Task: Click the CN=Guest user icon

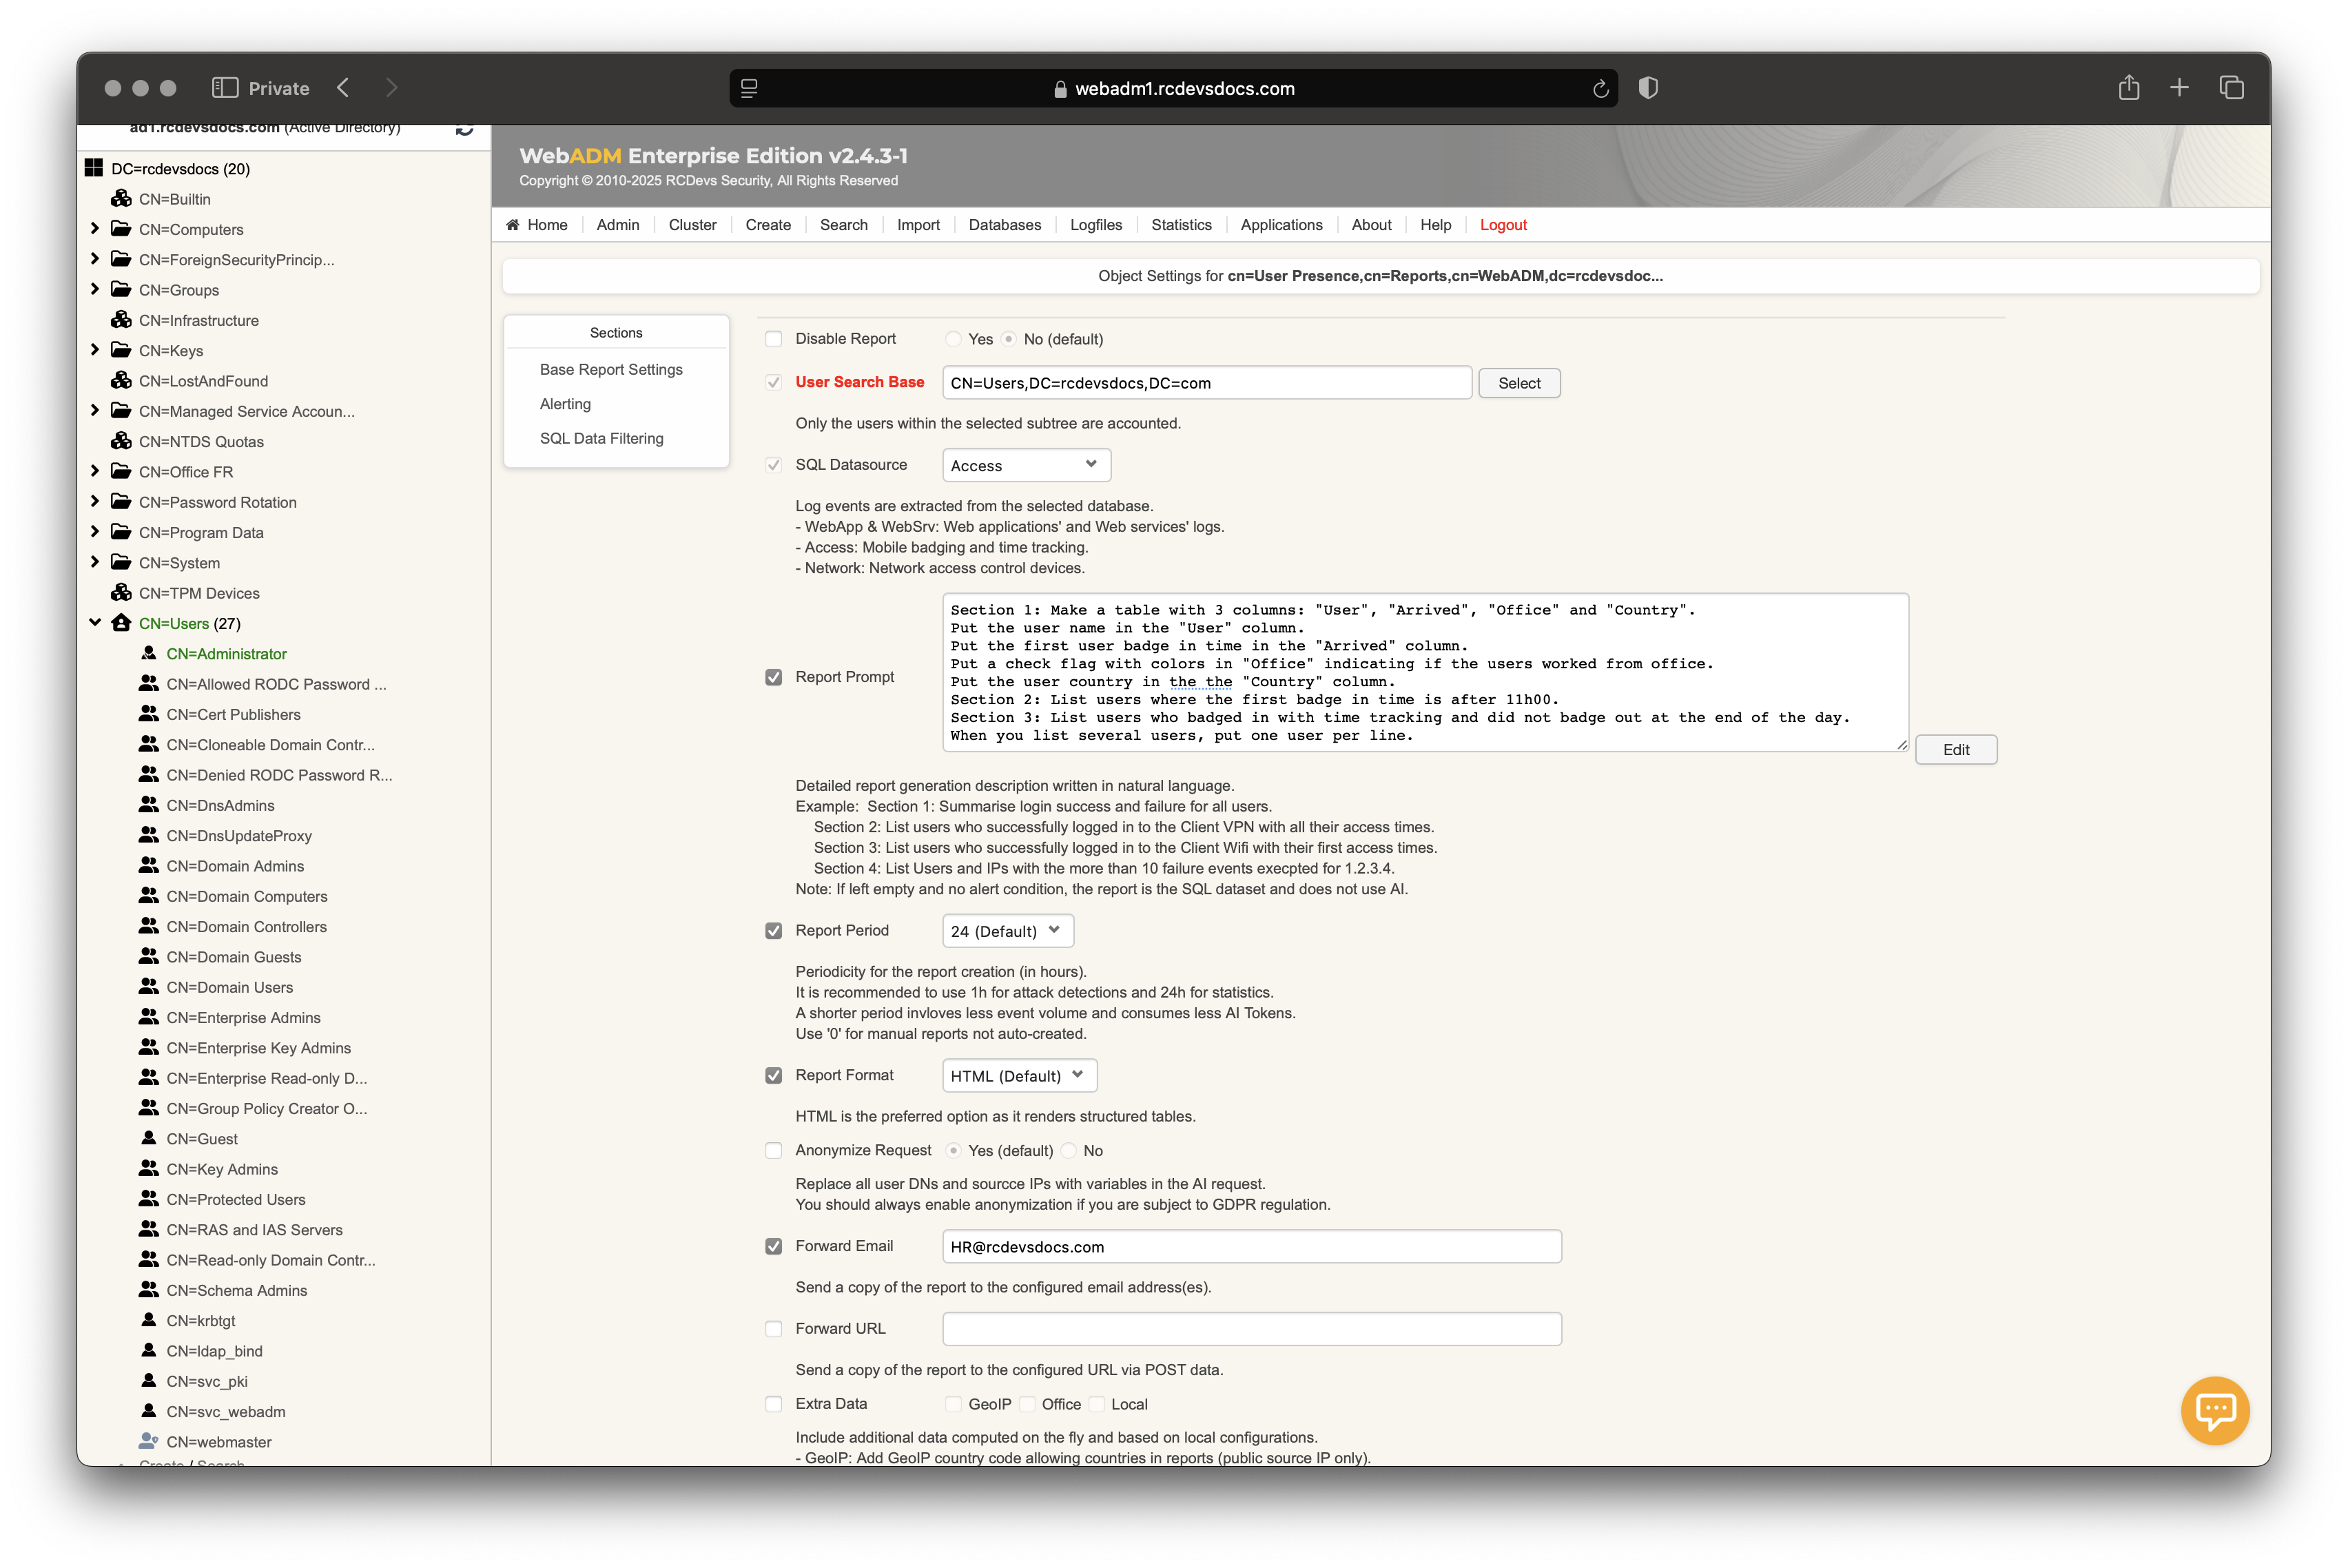Action: click(x=149, y=1138)
